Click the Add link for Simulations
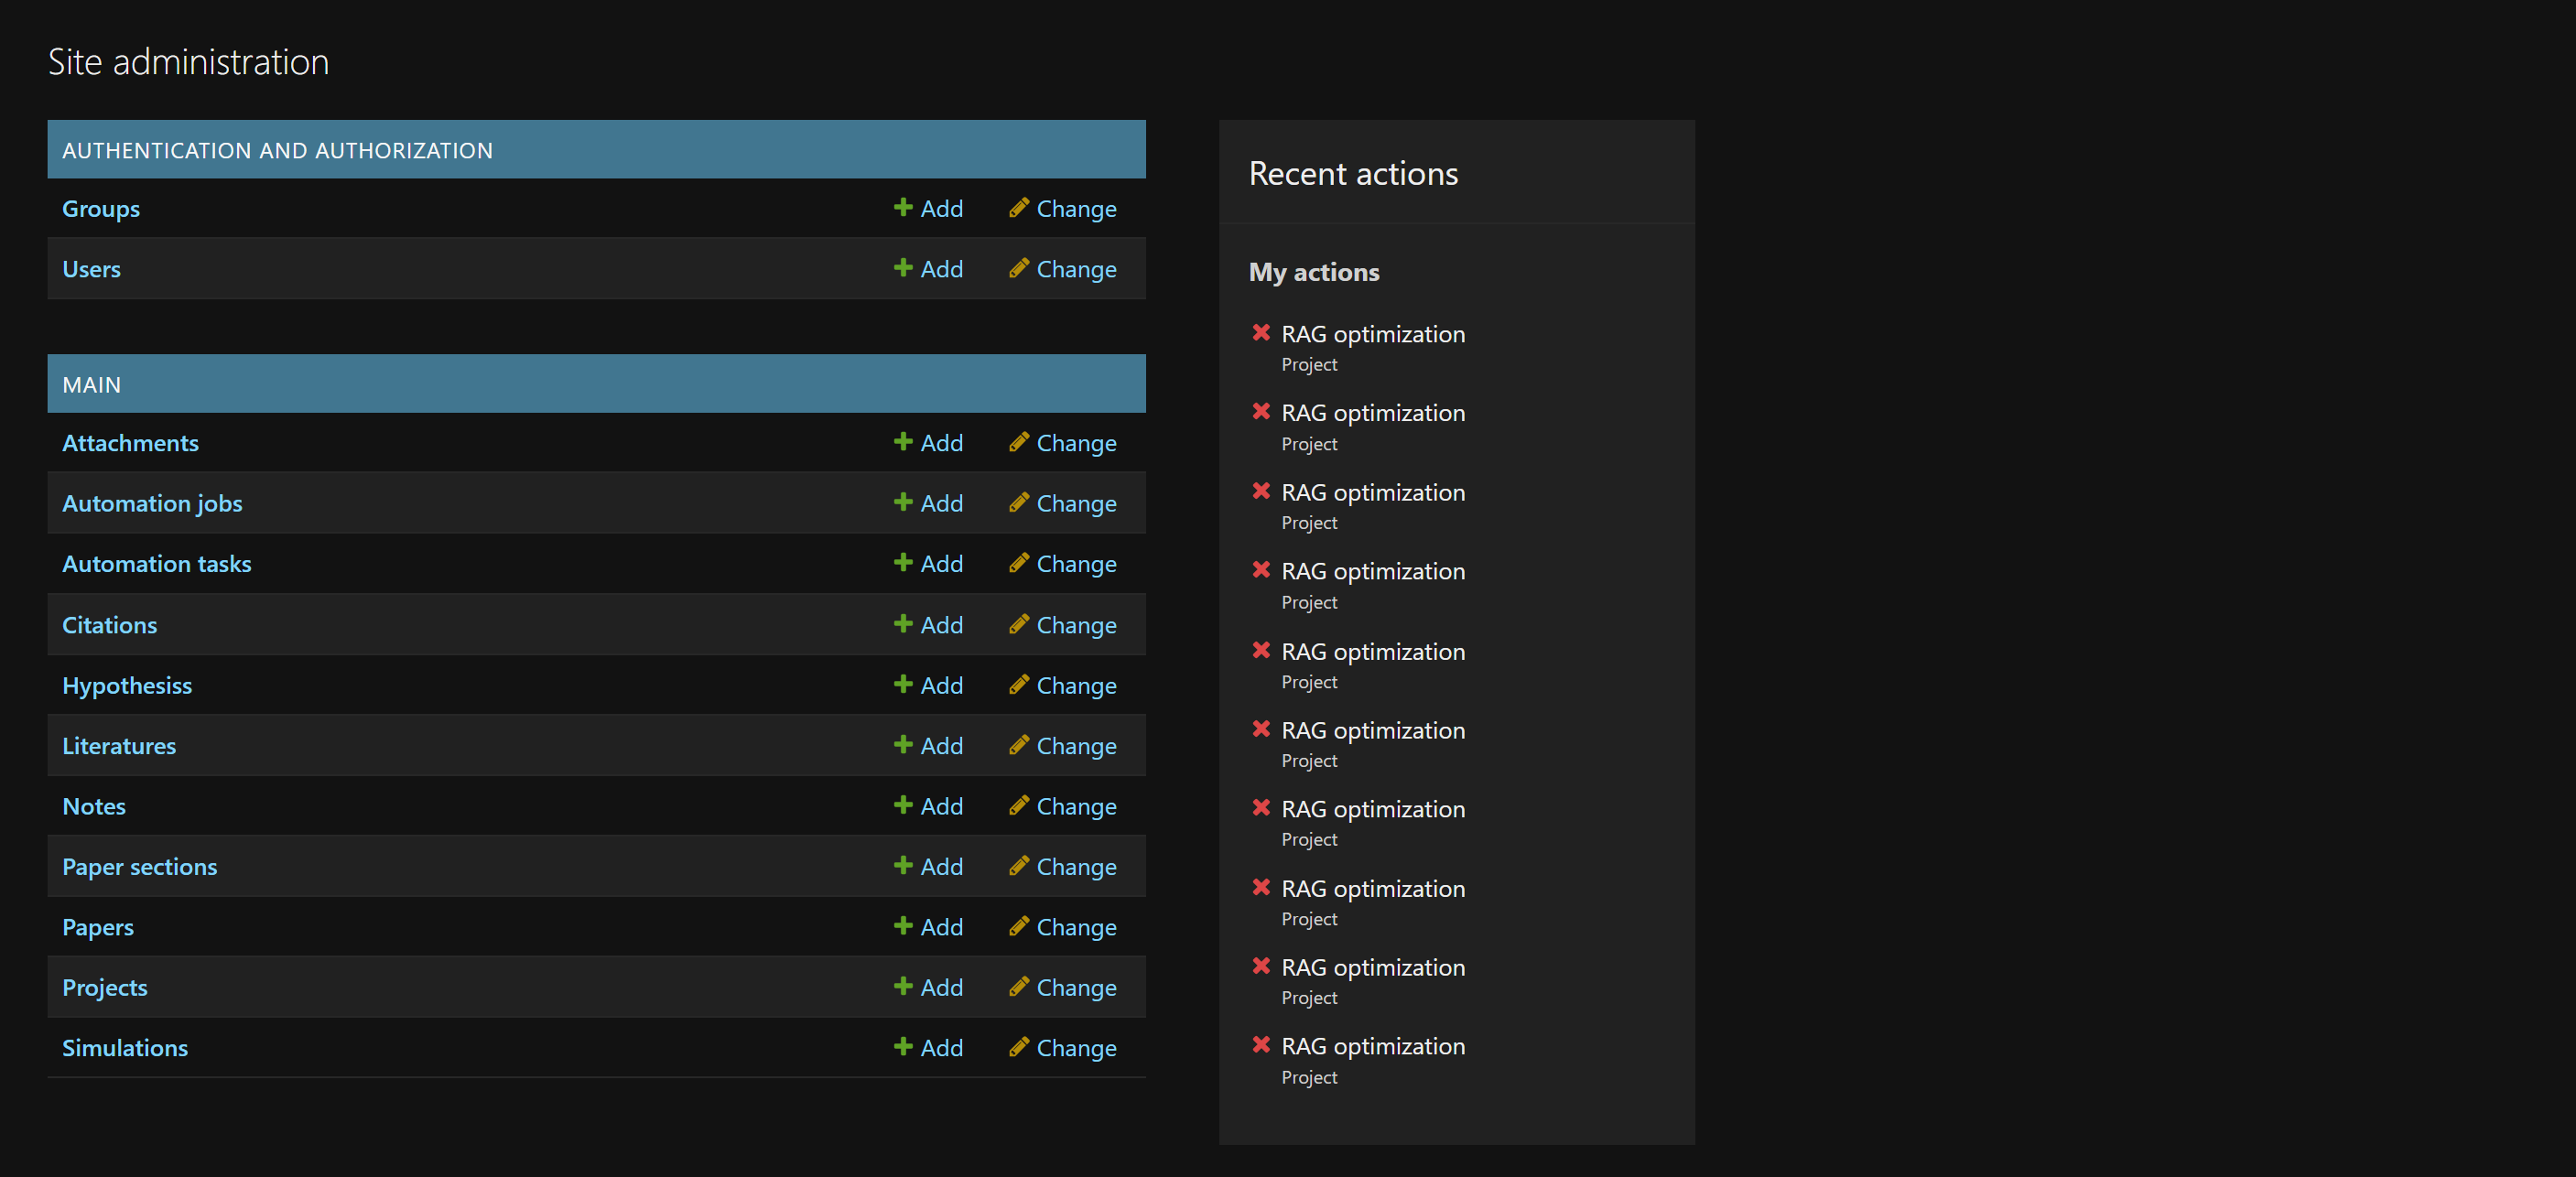Screen dimensions: 2576x1177 point(940,1048)
